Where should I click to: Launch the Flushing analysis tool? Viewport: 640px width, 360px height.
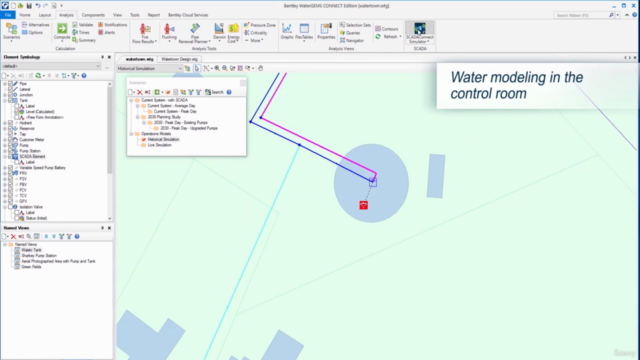[x=169, y=32]
